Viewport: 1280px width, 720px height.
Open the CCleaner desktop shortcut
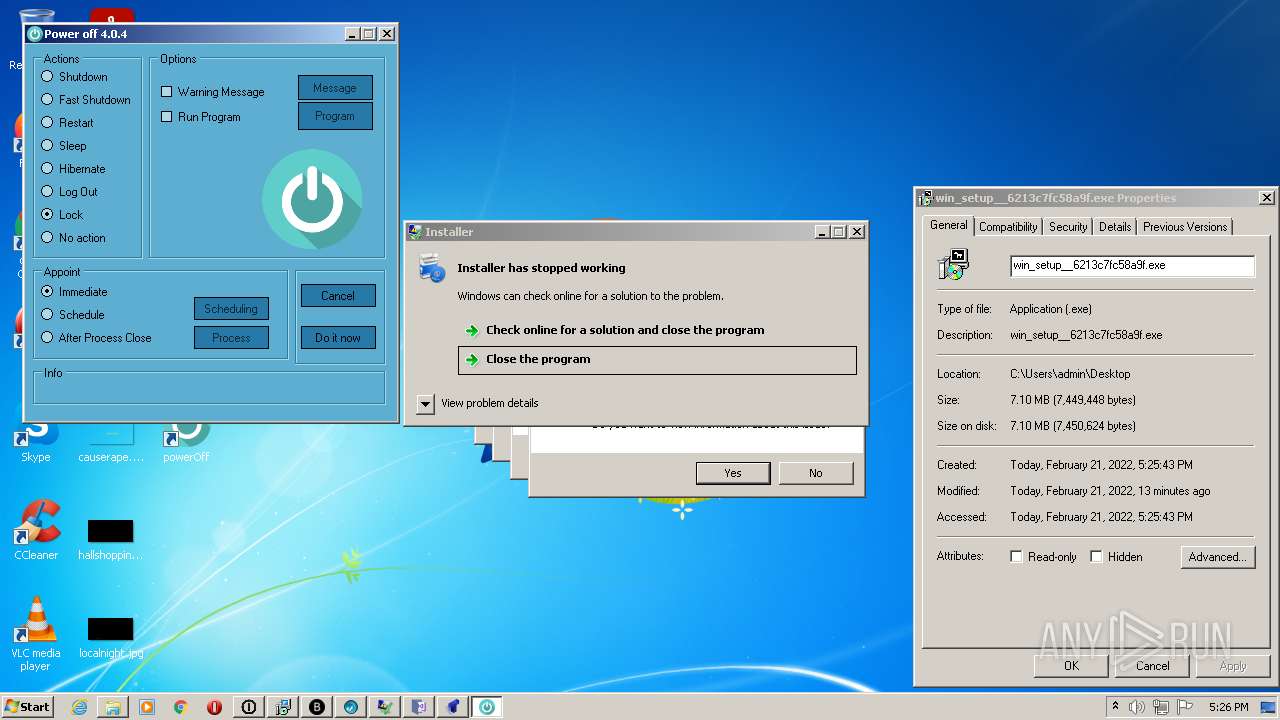pyautogui.click(x=36, y=530)
